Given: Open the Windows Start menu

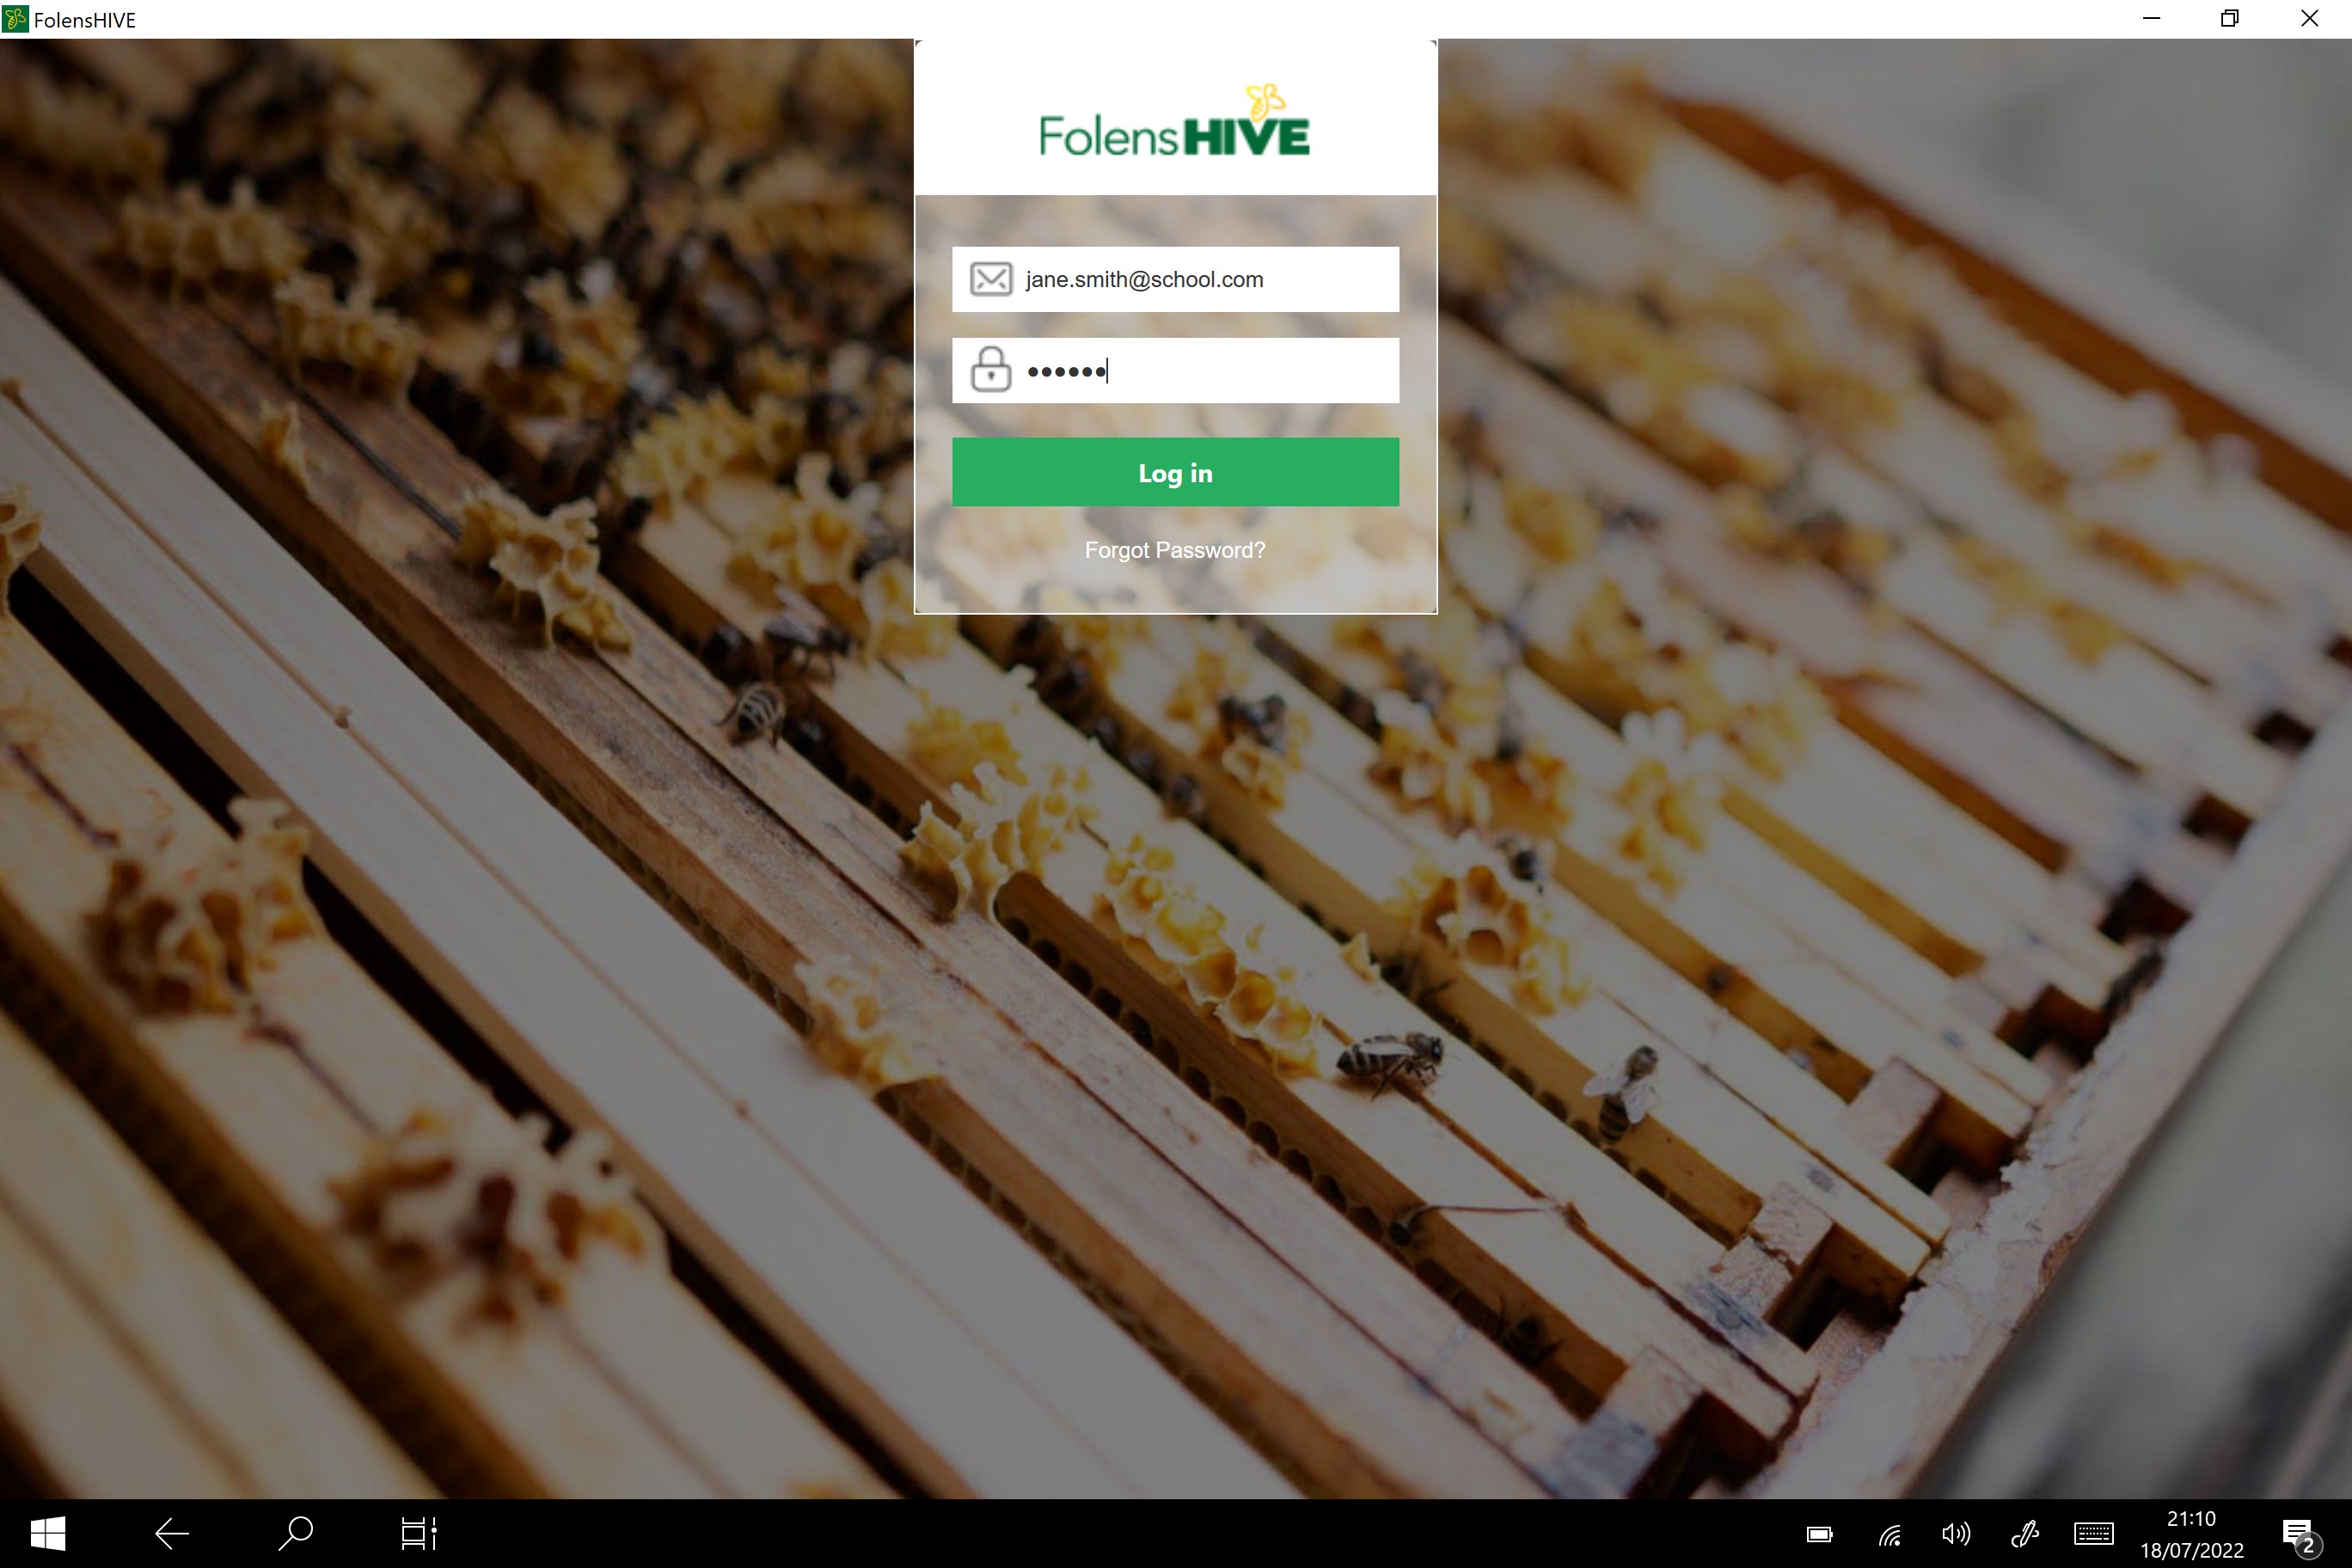Looking at the screenshot, I should coord(47,1532).
